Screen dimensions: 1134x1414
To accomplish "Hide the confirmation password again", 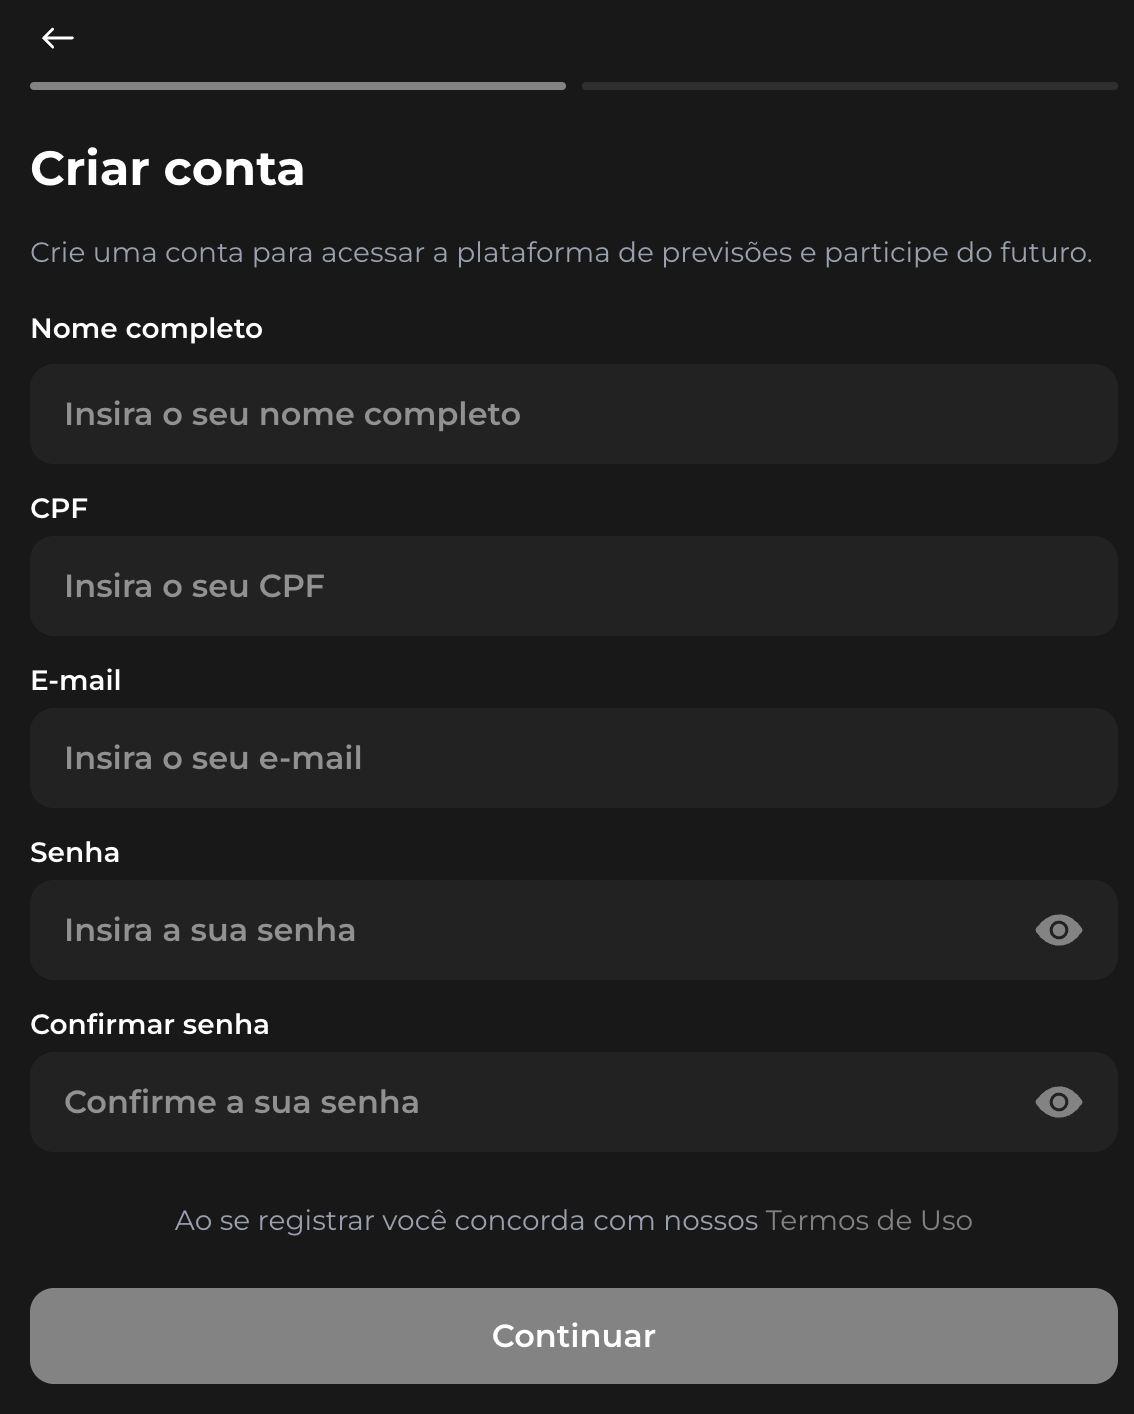I will tap(1057, 1102).
